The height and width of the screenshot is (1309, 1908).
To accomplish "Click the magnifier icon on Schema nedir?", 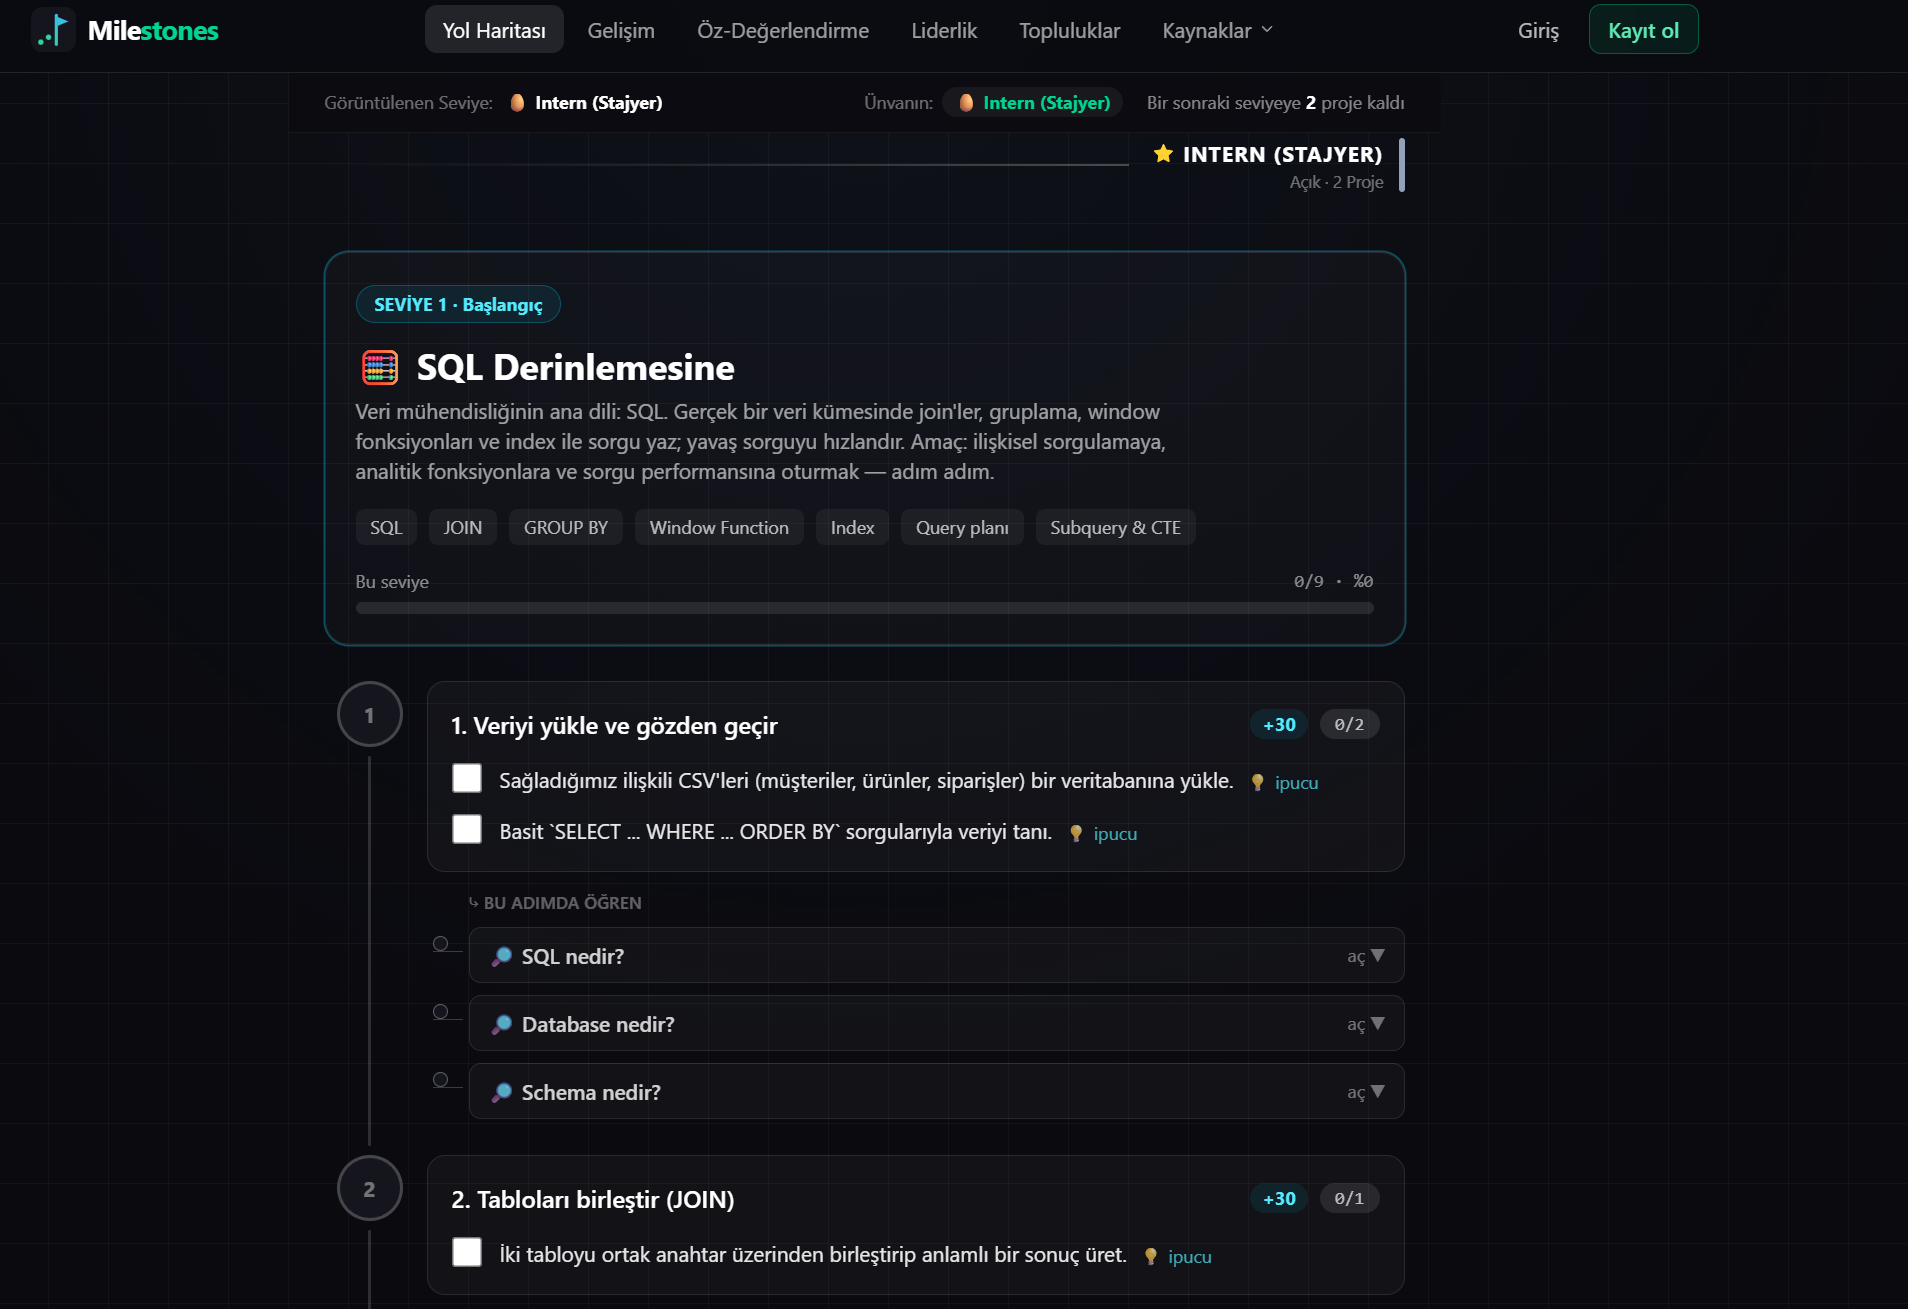I will [x=502, y=1093].
